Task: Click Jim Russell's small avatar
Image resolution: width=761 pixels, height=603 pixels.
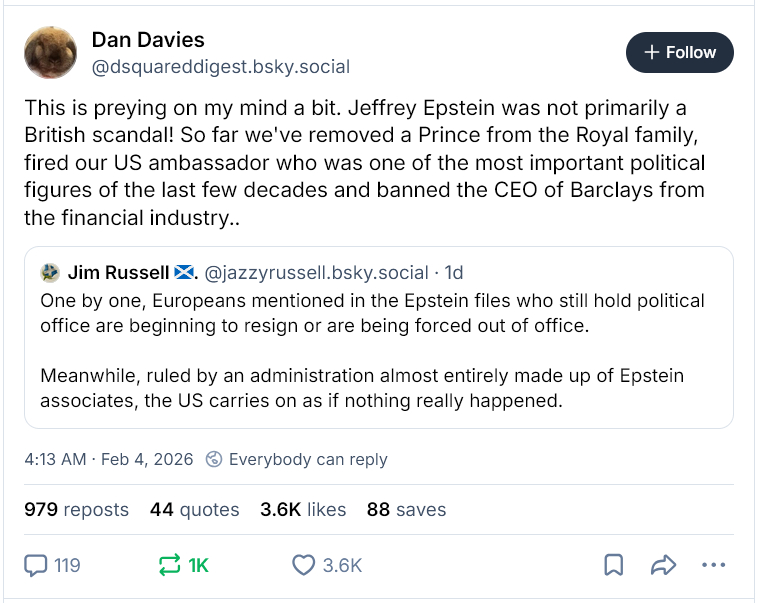Action: (50, 272)
